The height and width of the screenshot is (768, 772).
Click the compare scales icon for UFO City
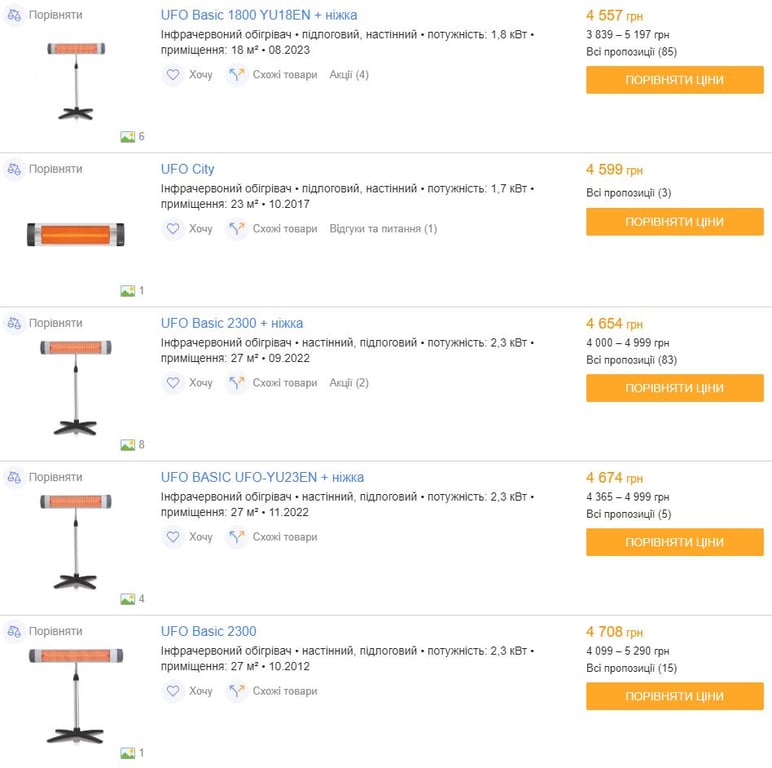pos(14,169)
